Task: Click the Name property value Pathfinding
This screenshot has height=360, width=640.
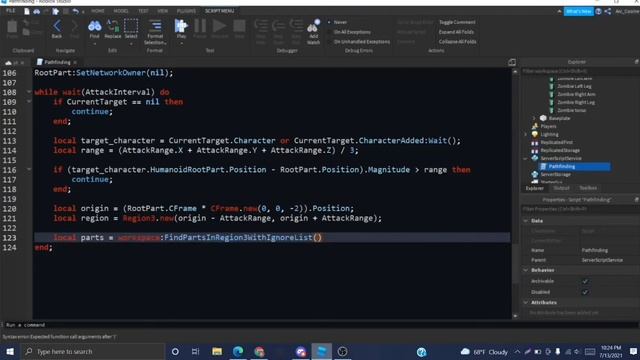Action: (595, 250)
